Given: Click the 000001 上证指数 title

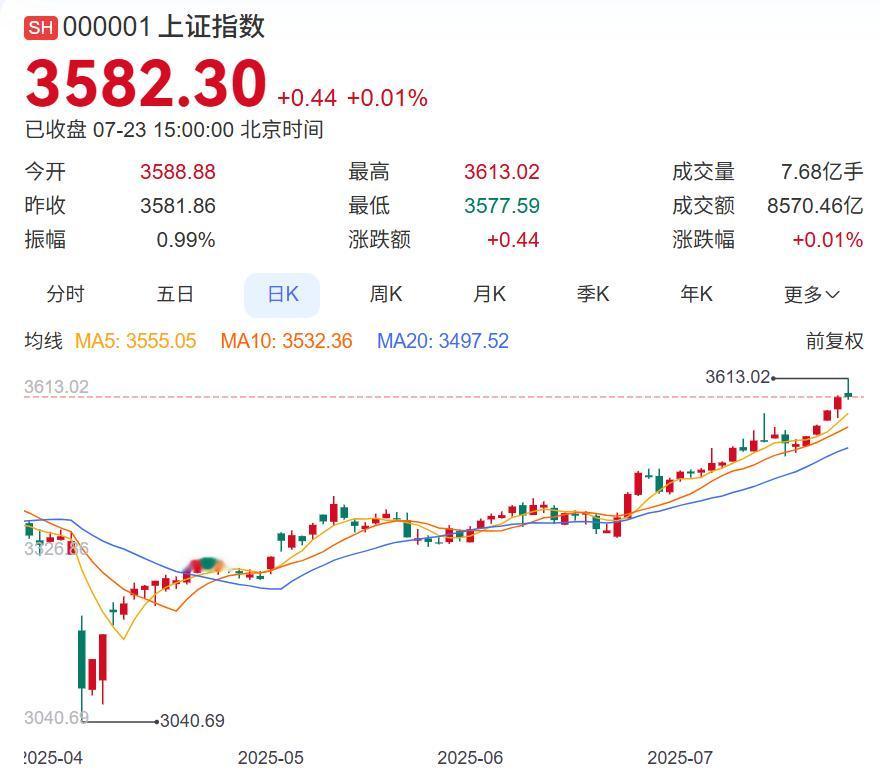Looking at the screenshot, I should pos(163,27).
